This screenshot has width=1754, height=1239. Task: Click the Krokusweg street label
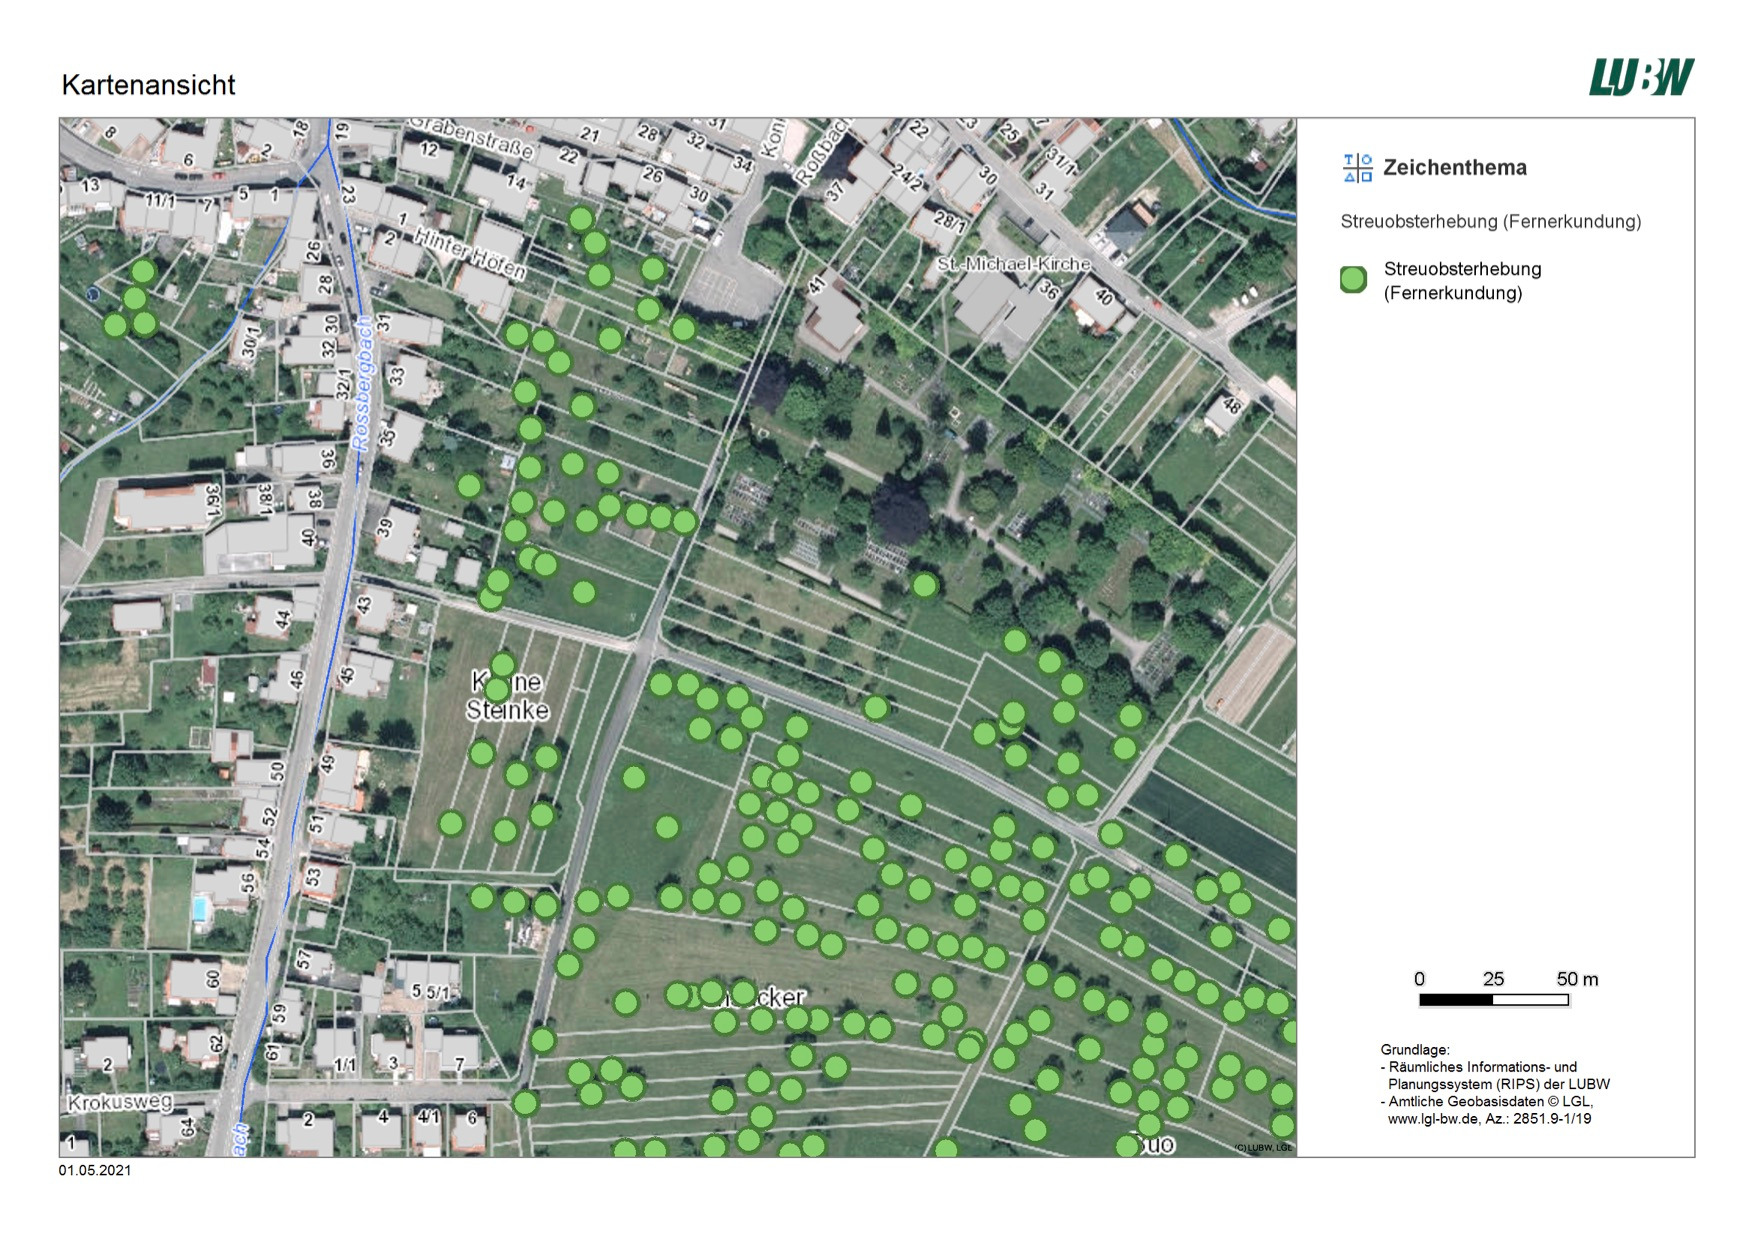[120, 1103]
